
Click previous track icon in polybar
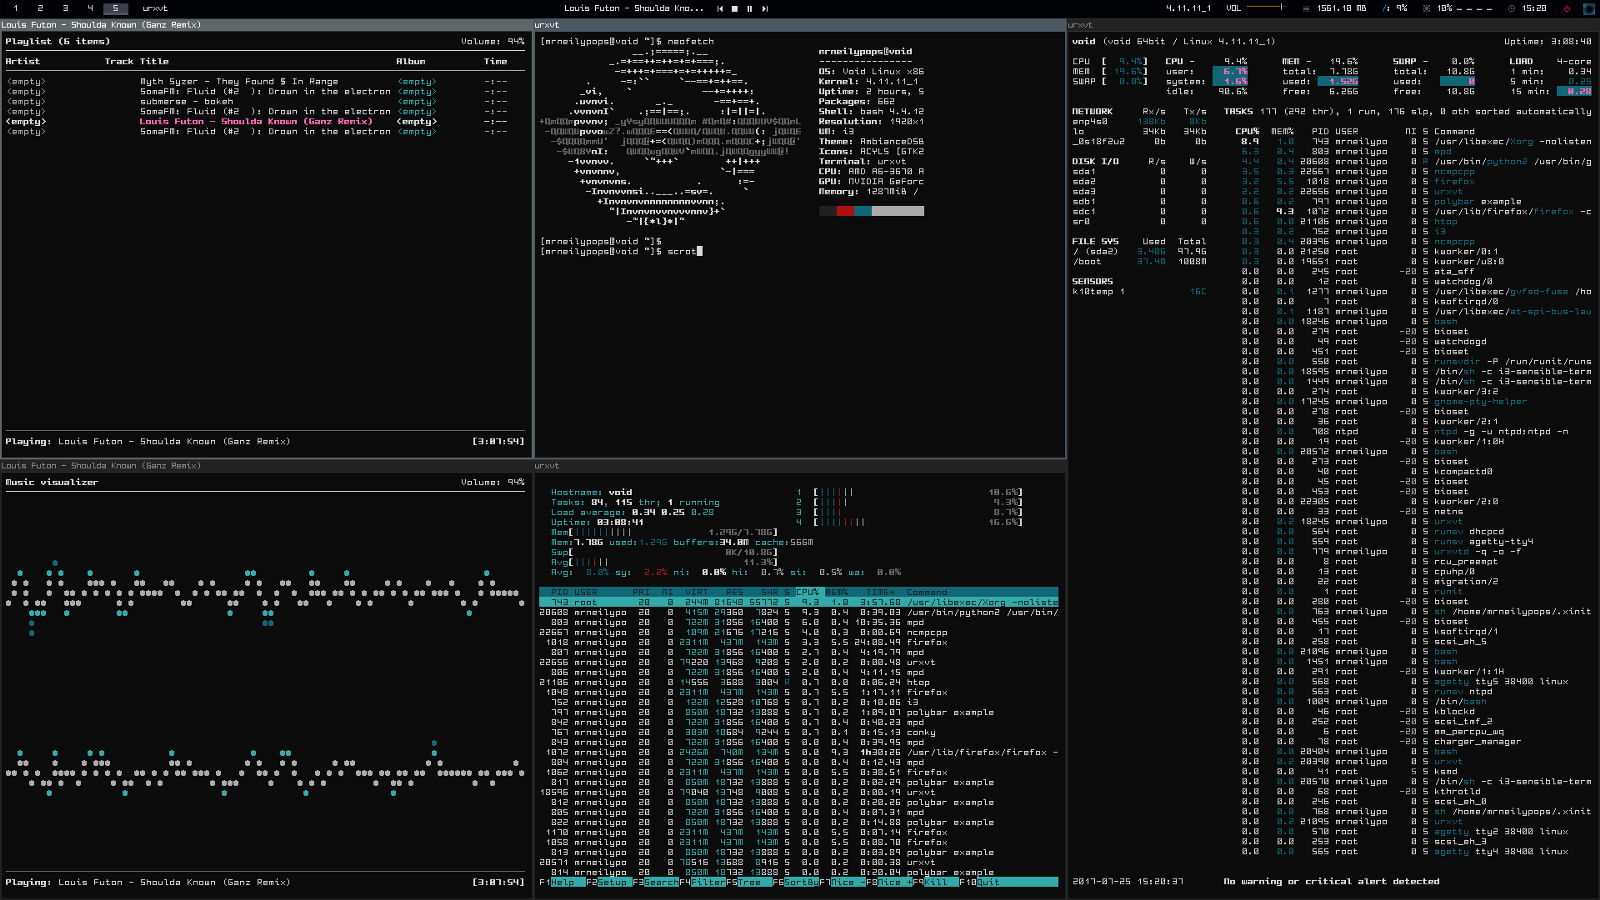click(x=720, y=8)
